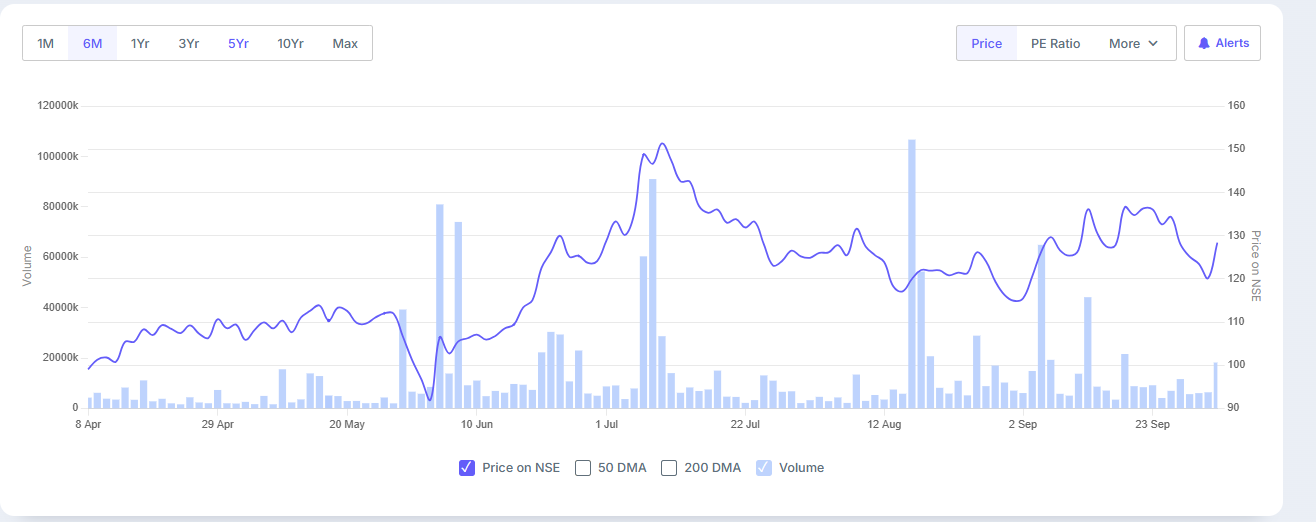Click the 150 price axis label
This screenshot has height=522, width=1316.
1236,149
